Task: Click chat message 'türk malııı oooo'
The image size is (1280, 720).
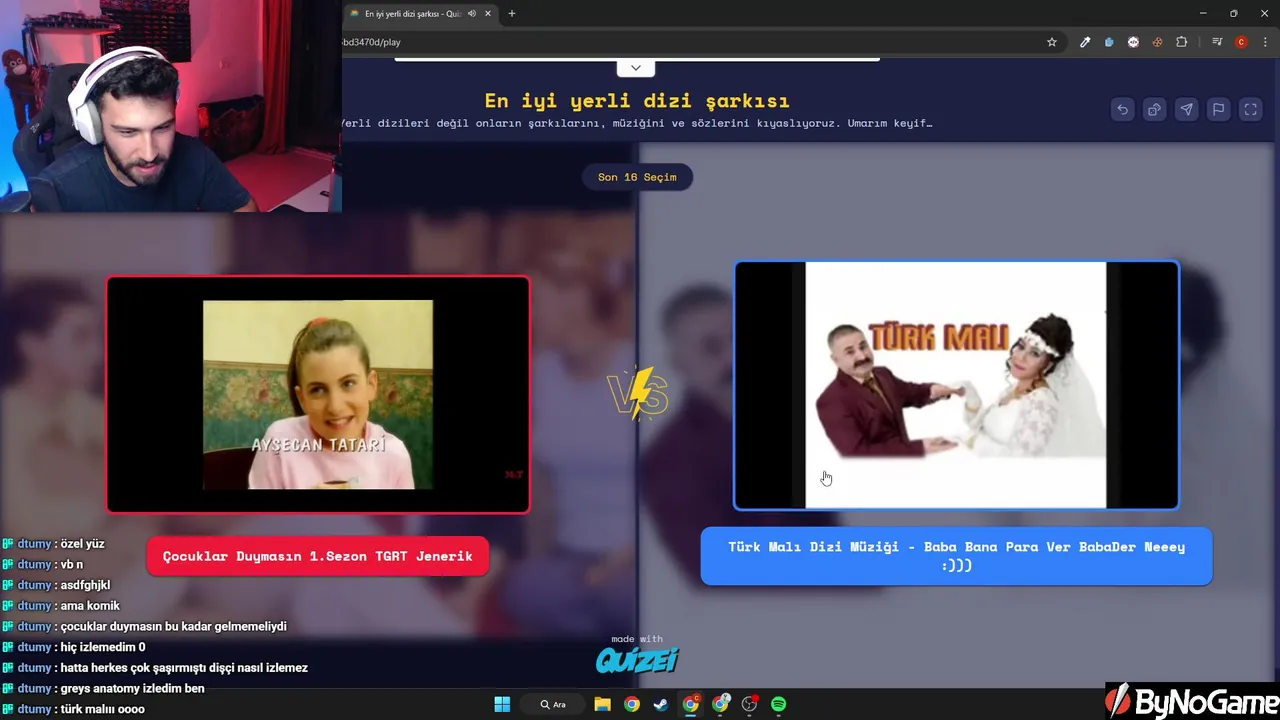Action: coord(102,709)
